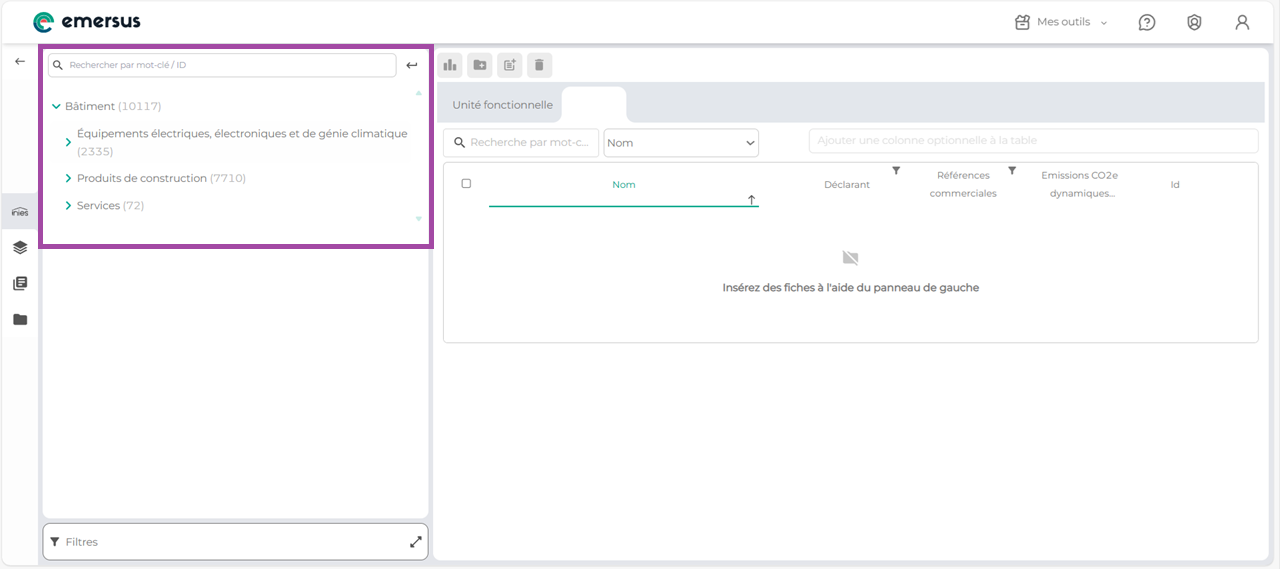Select the Services (72) label

pyautogui.click(x=110, y=205)
